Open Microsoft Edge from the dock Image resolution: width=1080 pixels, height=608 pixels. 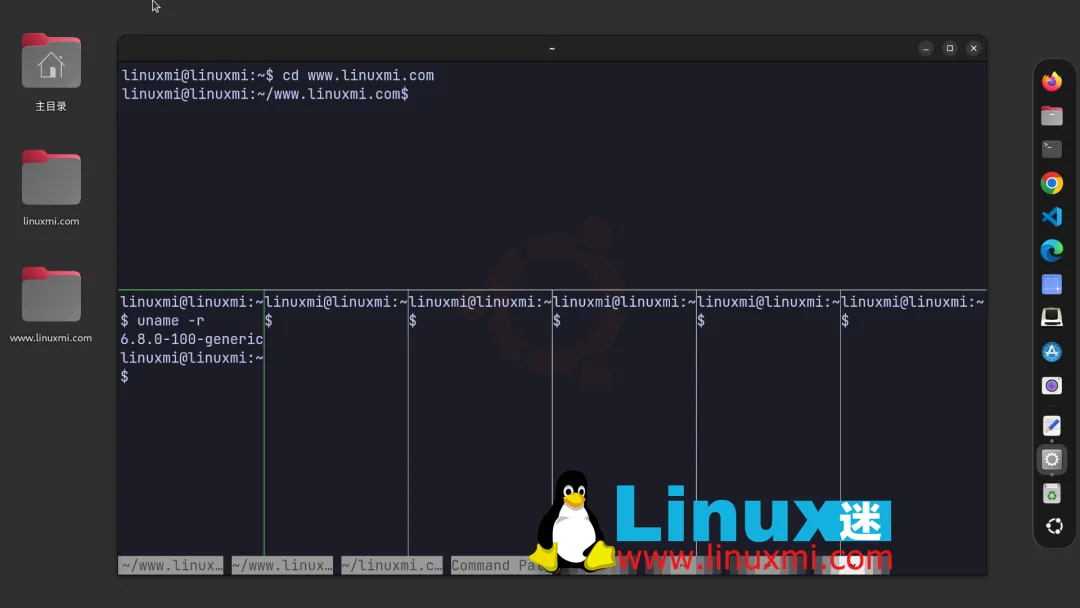pyautogui.click(x=1051, y=251)
